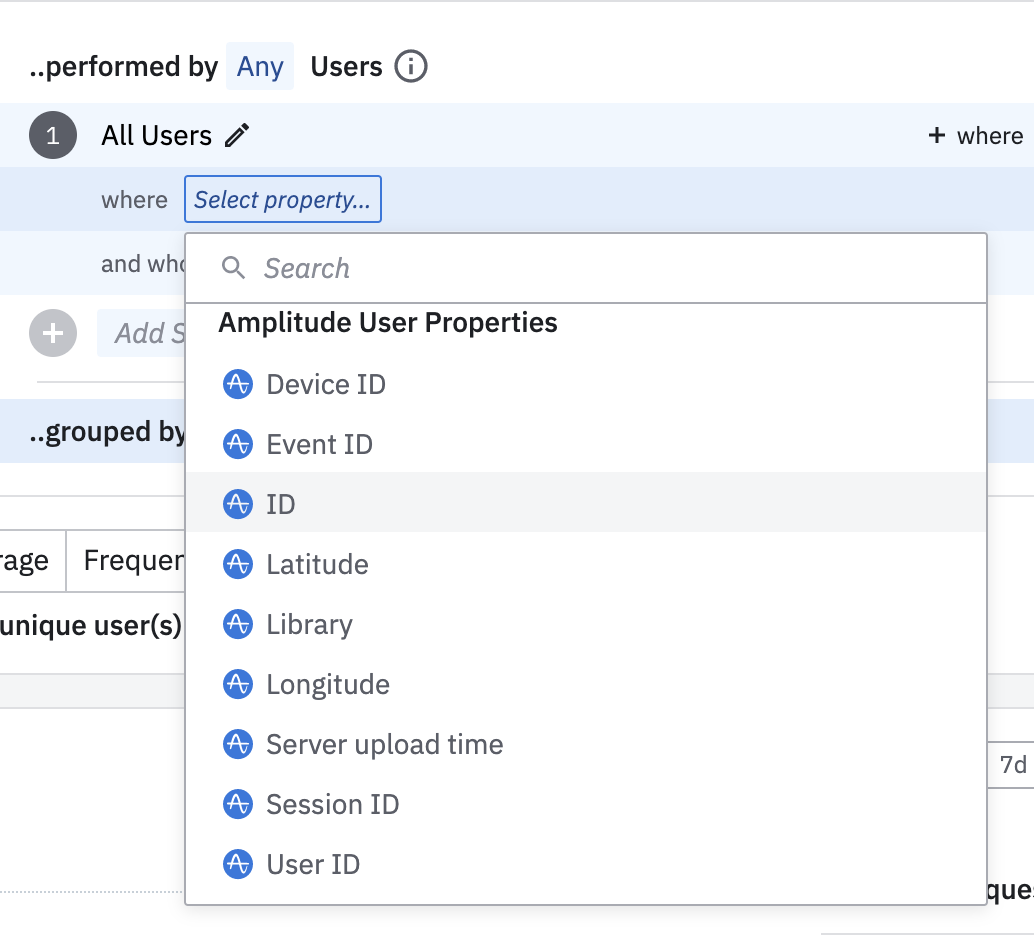Open the Select property dropdown
The image size is (1034, 936).
coord(282,200)
